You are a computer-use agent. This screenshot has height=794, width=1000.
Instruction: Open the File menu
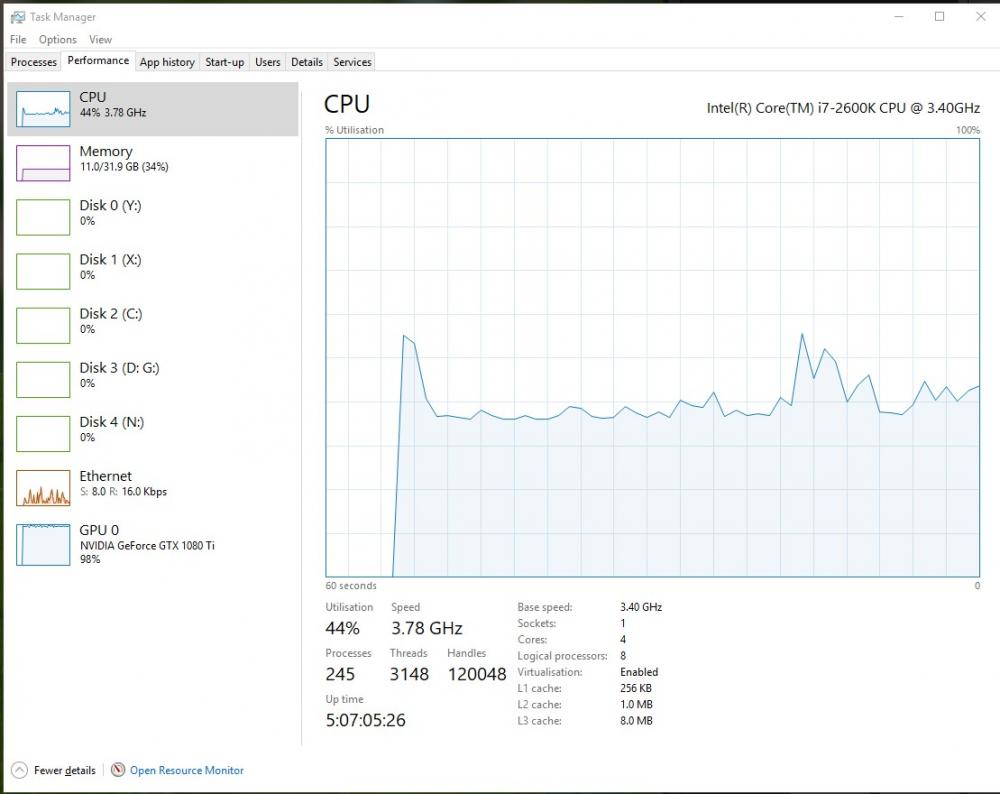click(x=18, y=40)
